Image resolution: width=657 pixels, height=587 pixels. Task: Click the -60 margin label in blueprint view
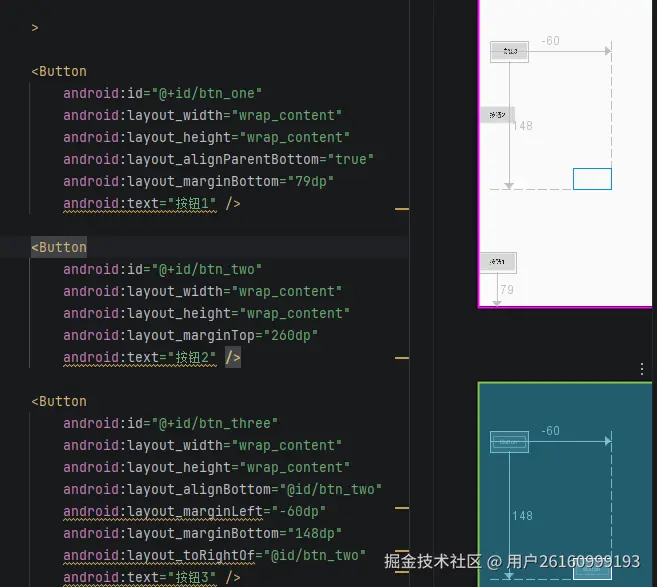[550, 431]
